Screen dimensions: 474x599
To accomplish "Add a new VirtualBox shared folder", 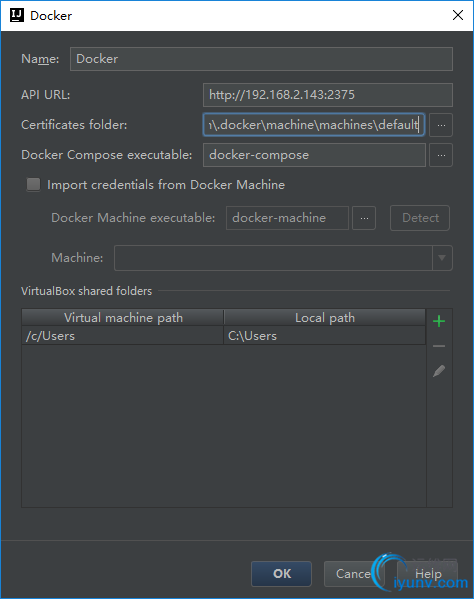I will (439, 321).
